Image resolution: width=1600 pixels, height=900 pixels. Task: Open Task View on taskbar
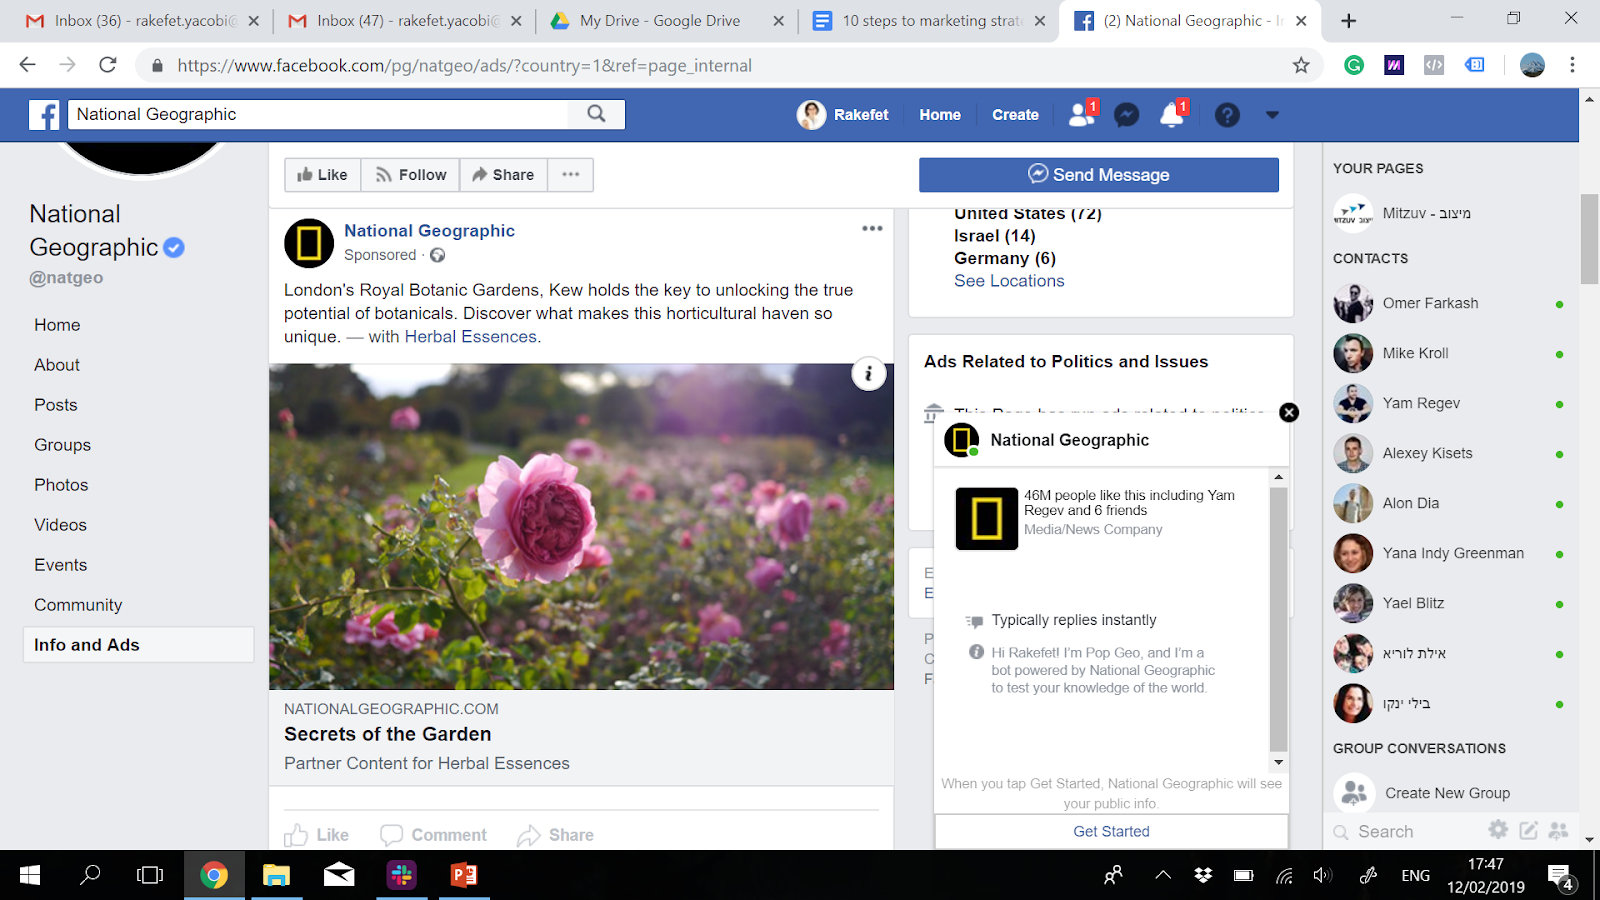tap(150, 875)
